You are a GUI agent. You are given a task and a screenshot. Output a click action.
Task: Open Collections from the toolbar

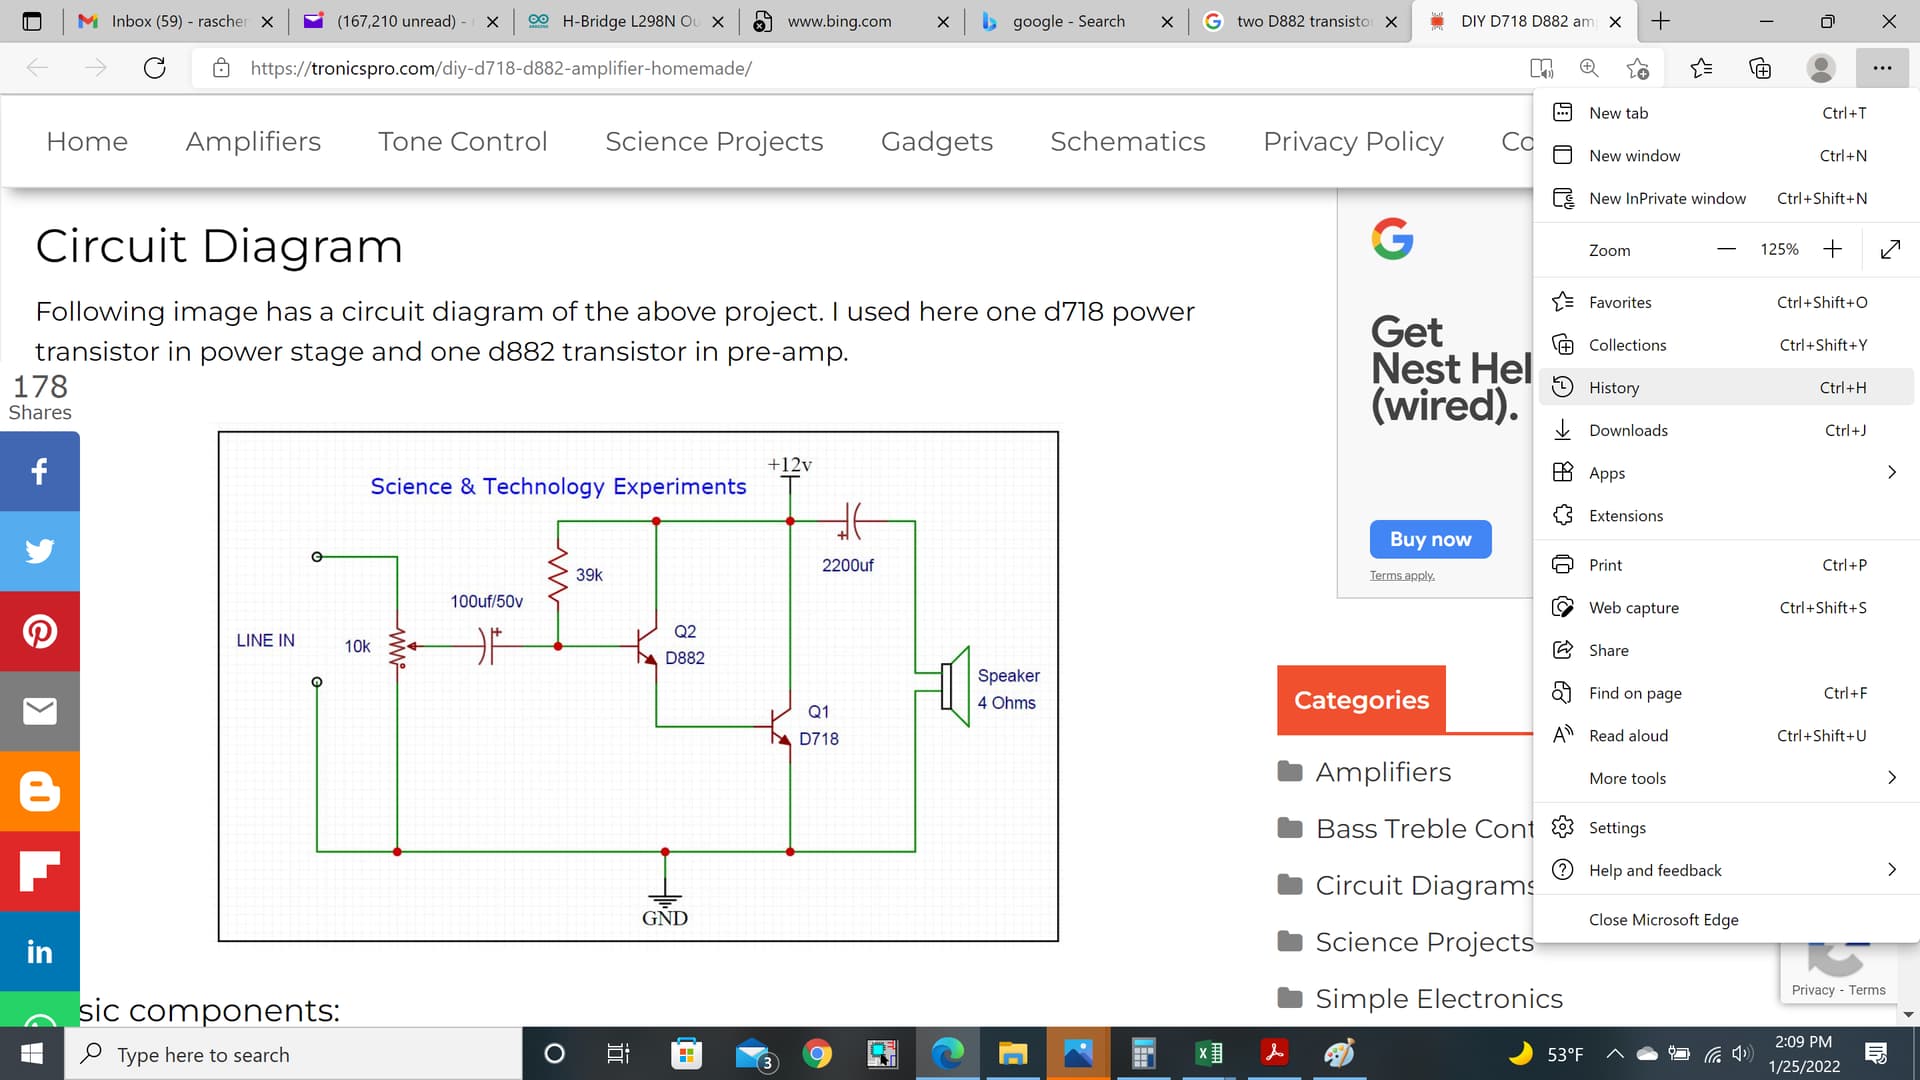pyautogui.click(x=1760, y=68)
